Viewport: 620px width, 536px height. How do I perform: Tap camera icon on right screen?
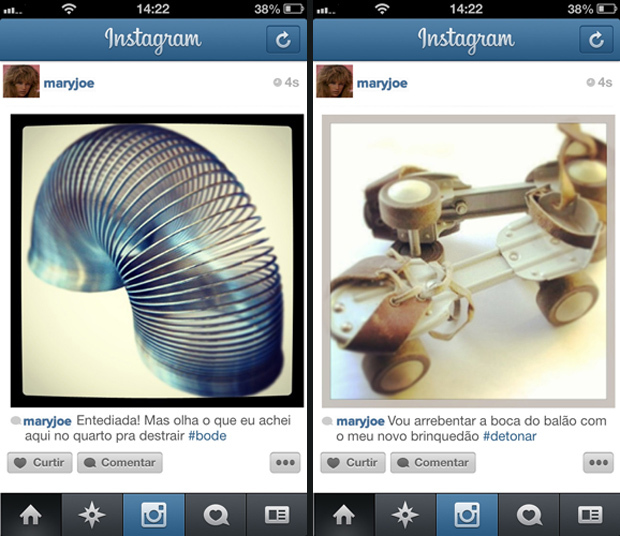tap(467, 515)
